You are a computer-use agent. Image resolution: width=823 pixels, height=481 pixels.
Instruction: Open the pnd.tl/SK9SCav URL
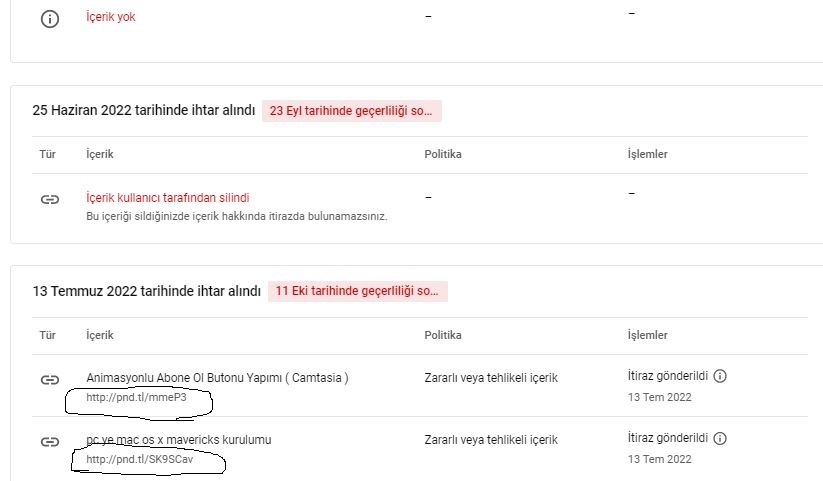(140, 459)
